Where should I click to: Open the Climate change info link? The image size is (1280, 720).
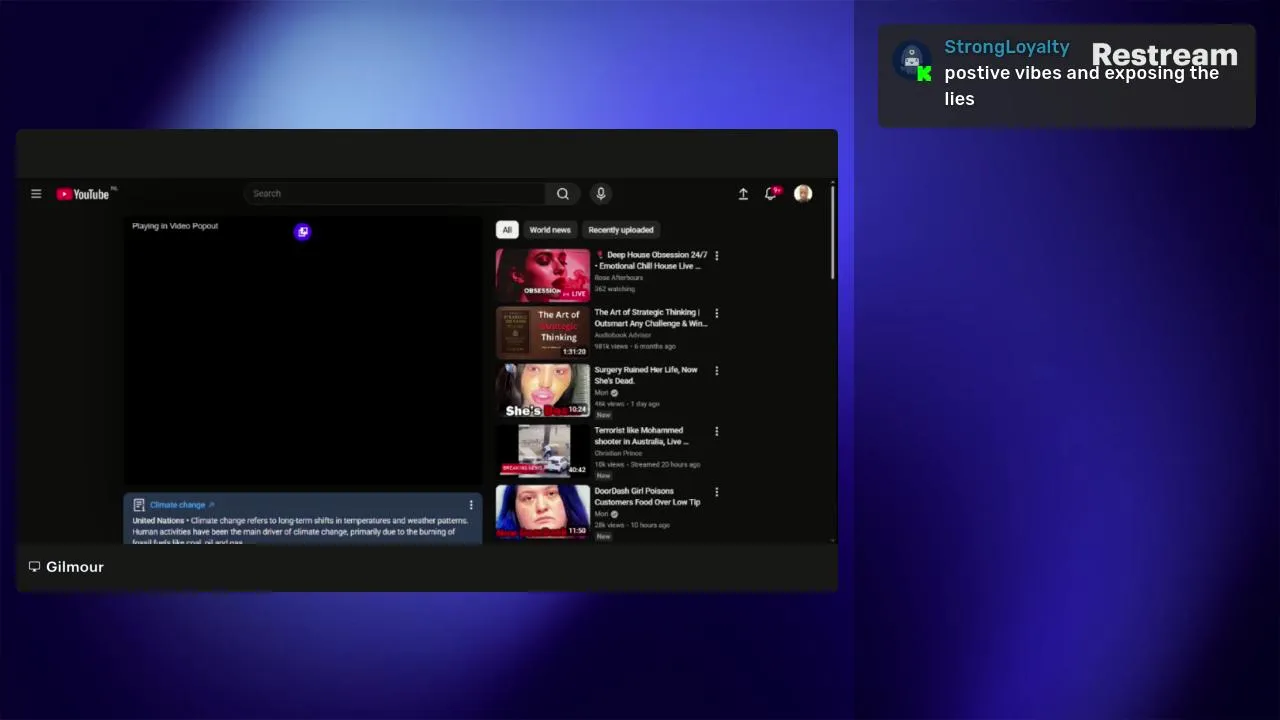pyautogui.click(x=182, y=505)
